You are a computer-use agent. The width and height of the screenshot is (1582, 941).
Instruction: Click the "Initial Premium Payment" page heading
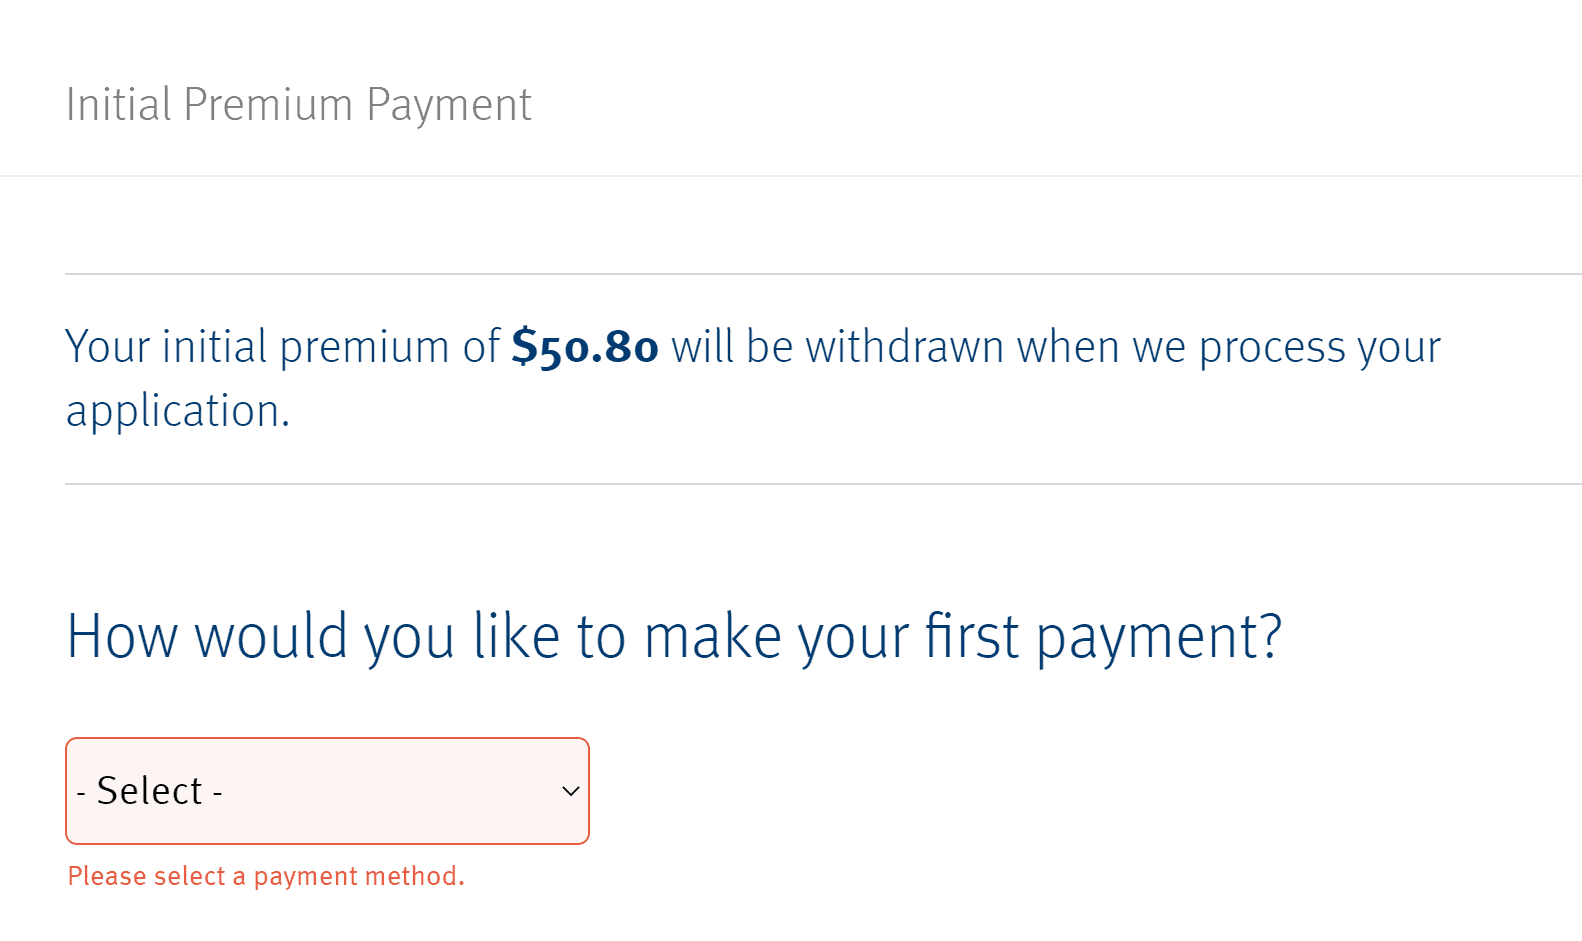[298, 105]
